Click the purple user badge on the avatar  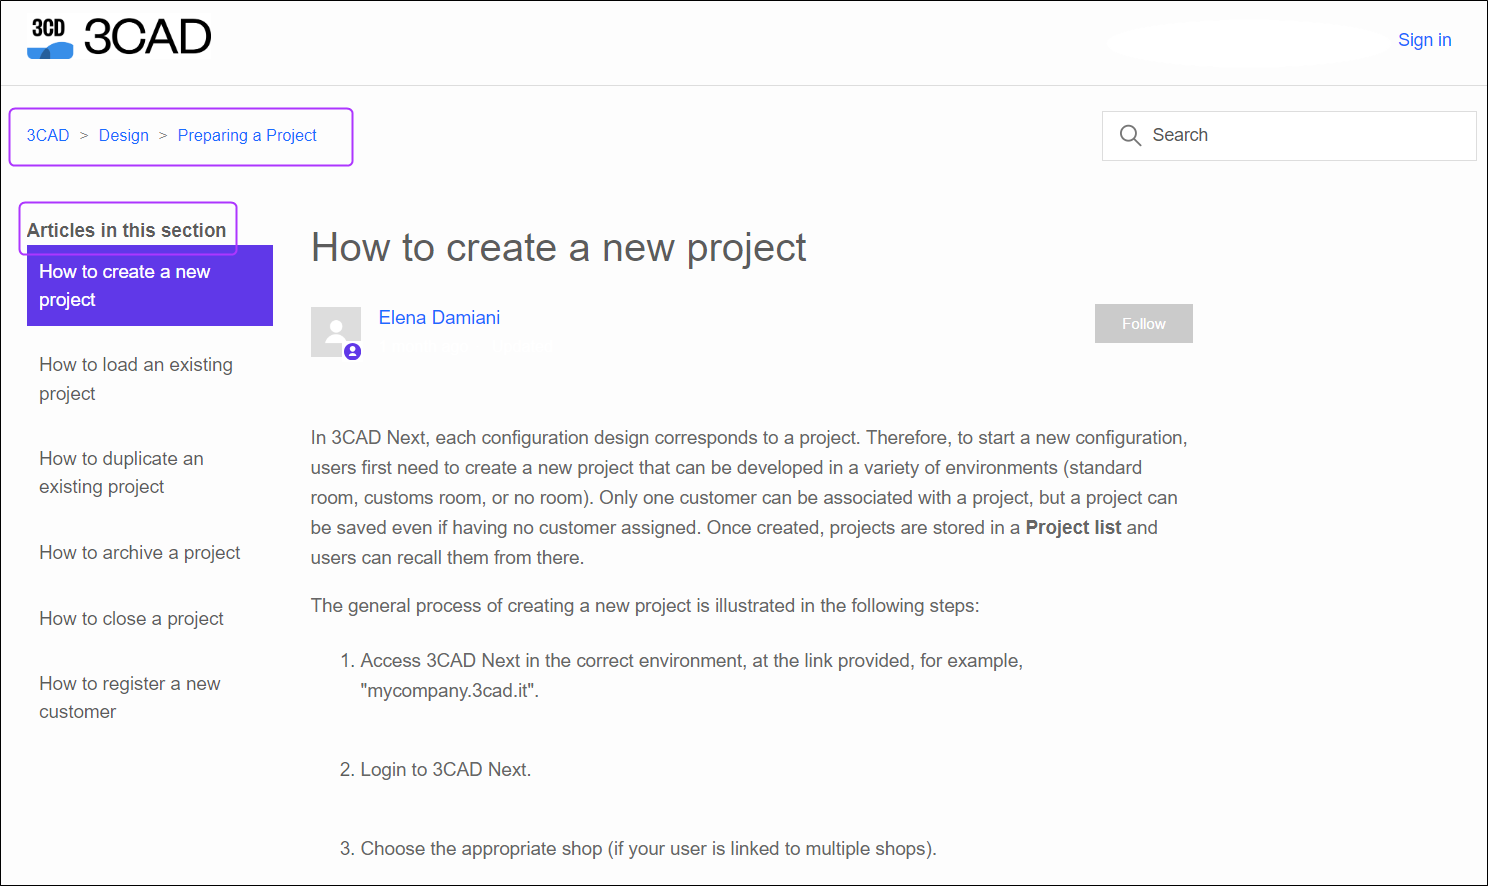point(352,351)
